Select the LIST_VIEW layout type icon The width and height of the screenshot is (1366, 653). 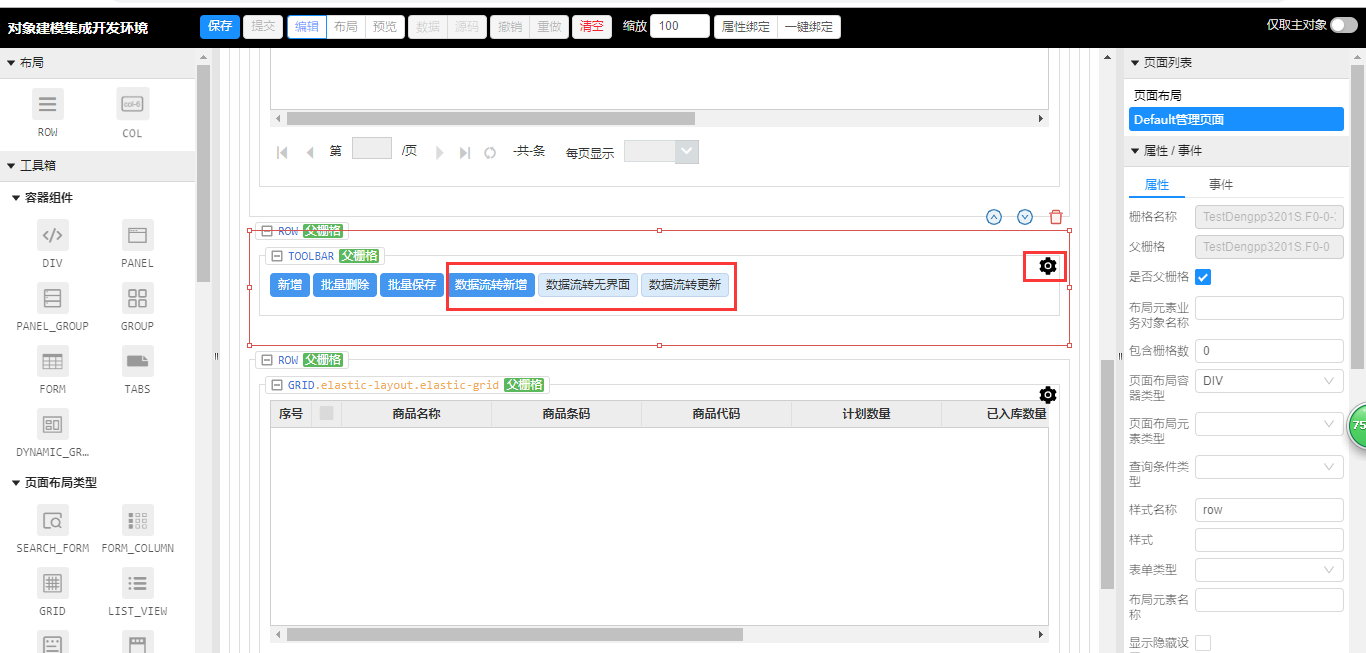(138, 583)
